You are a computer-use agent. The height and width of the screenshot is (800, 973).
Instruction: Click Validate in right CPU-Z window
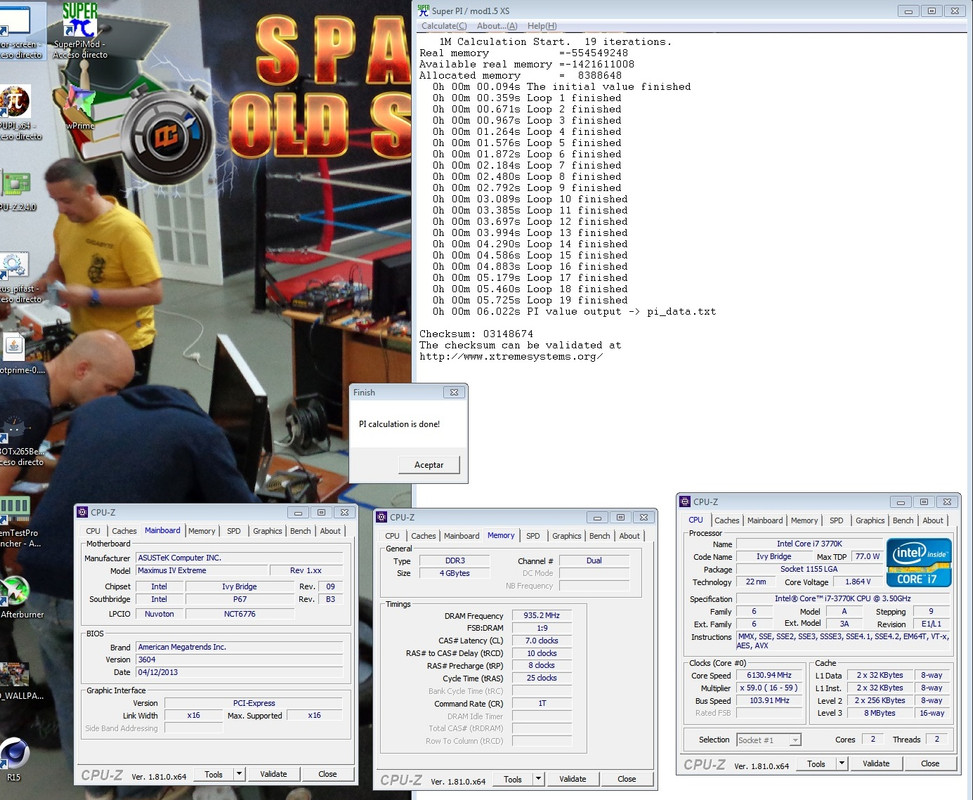pos(876,763)
